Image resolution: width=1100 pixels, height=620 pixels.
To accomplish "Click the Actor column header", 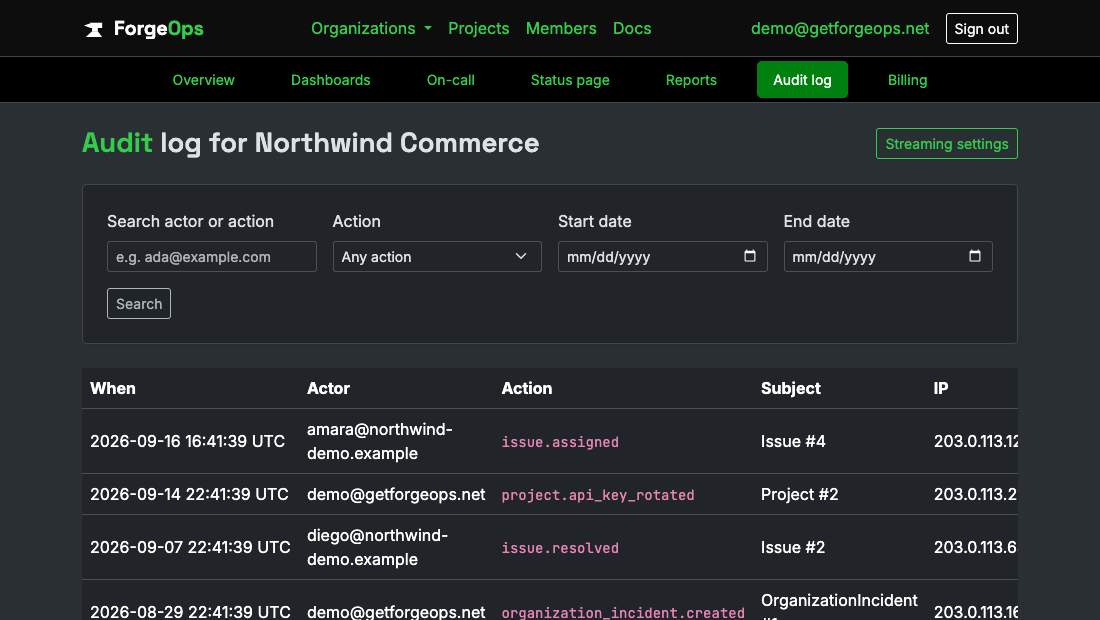I will tap(328, 389).
